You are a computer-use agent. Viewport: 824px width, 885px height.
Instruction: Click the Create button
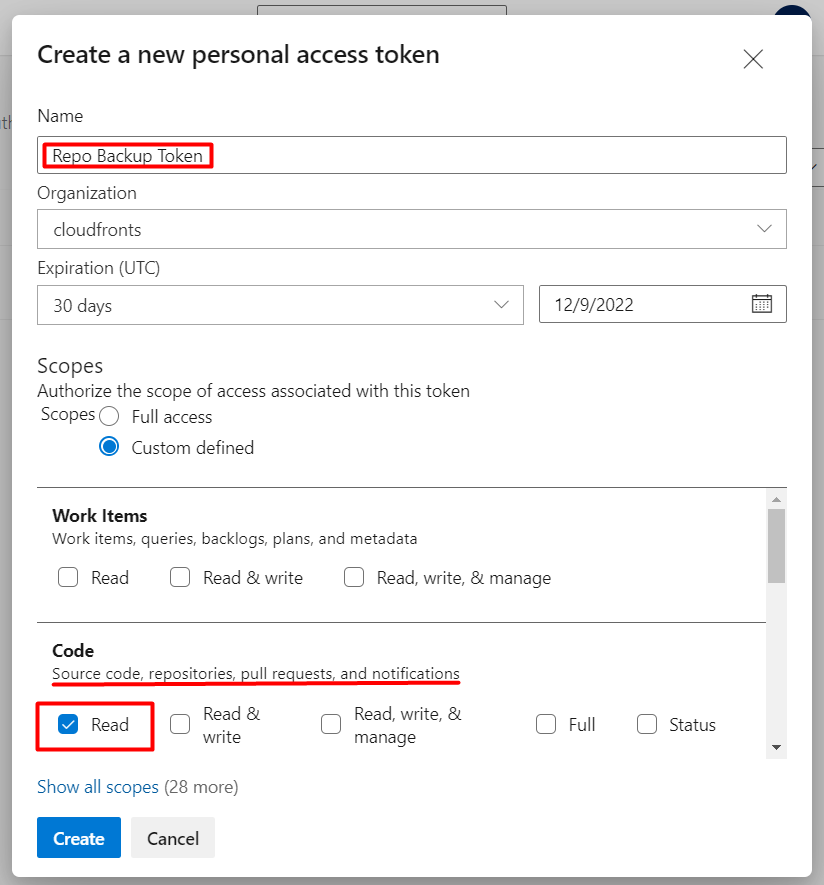click(x=79, y=838)
